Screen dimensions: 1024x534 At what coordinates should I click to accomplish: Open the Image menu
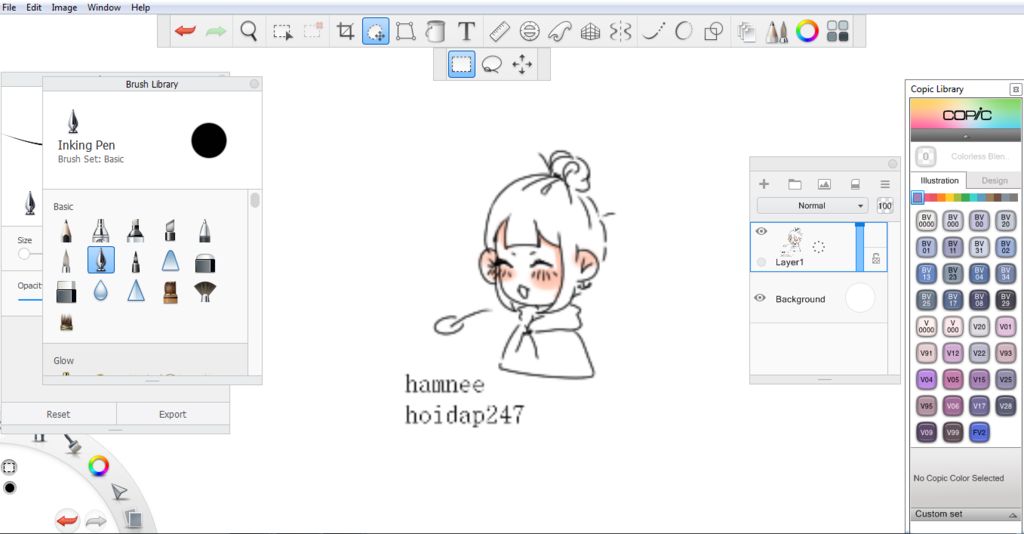coord(64,7)
